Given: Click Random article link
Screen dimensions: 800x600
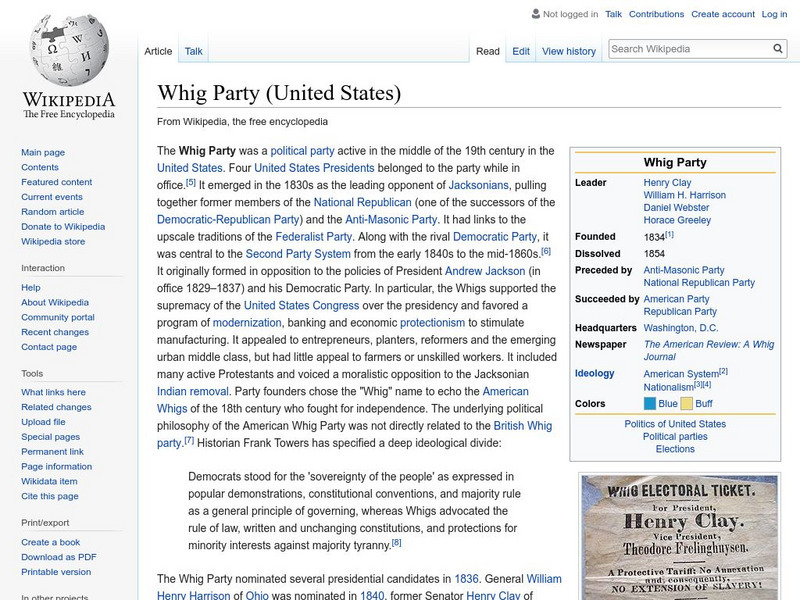Looking at the screenshot, I should [53, 211].
